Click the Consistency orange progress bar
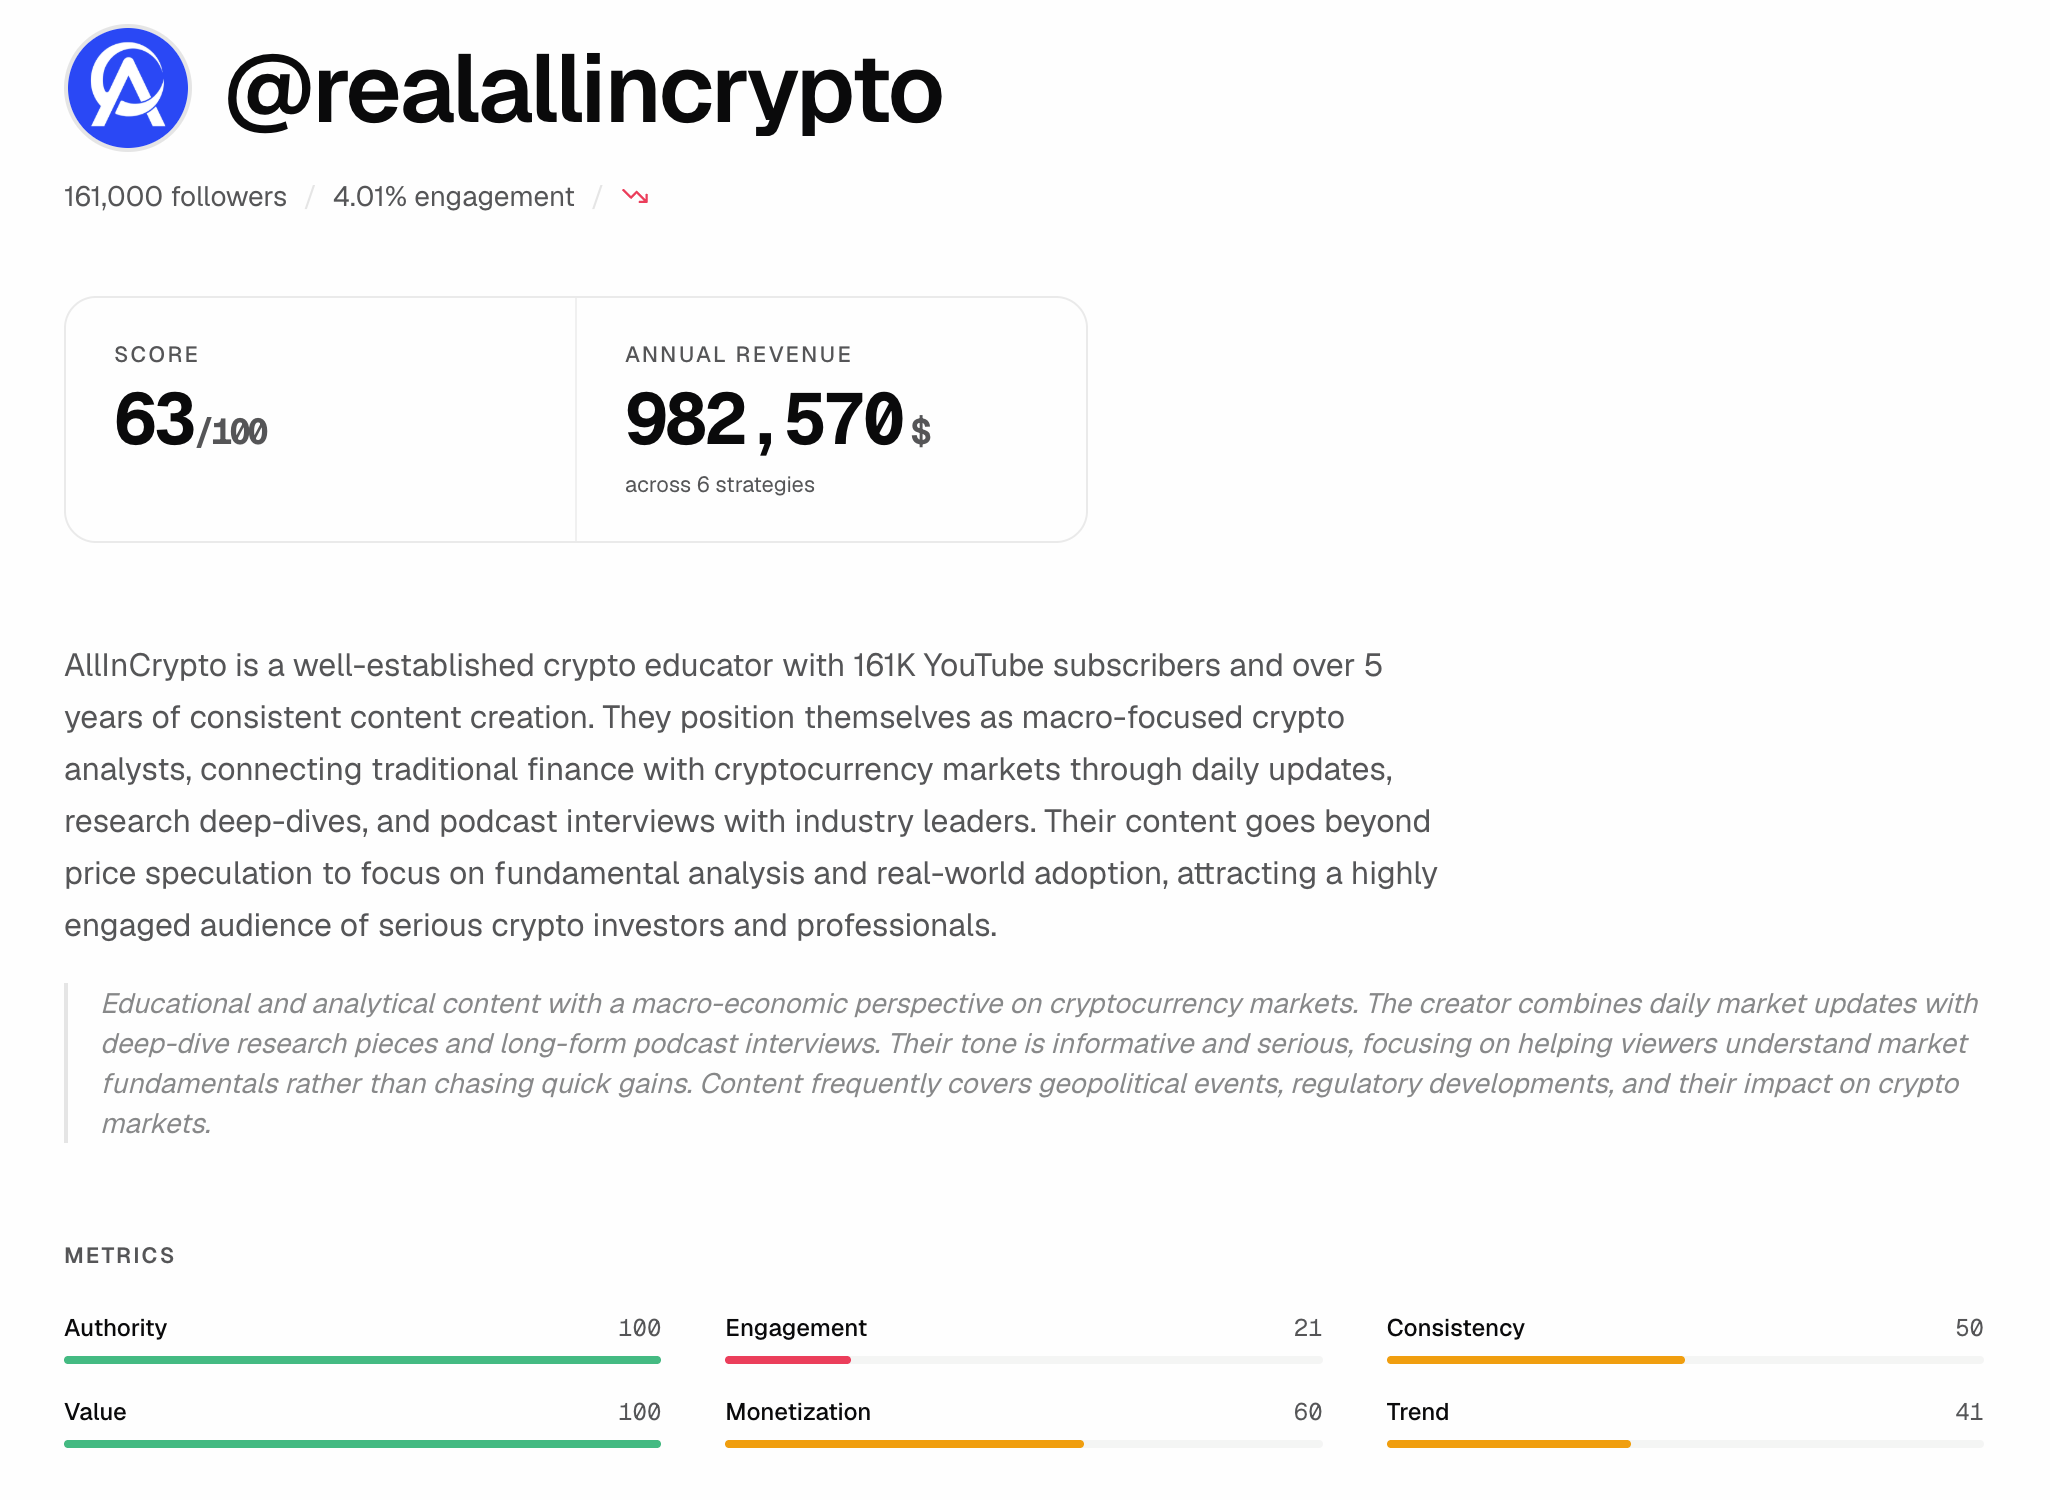The height and width of the screenshot is (1500, 2050). point(1535,1360)
